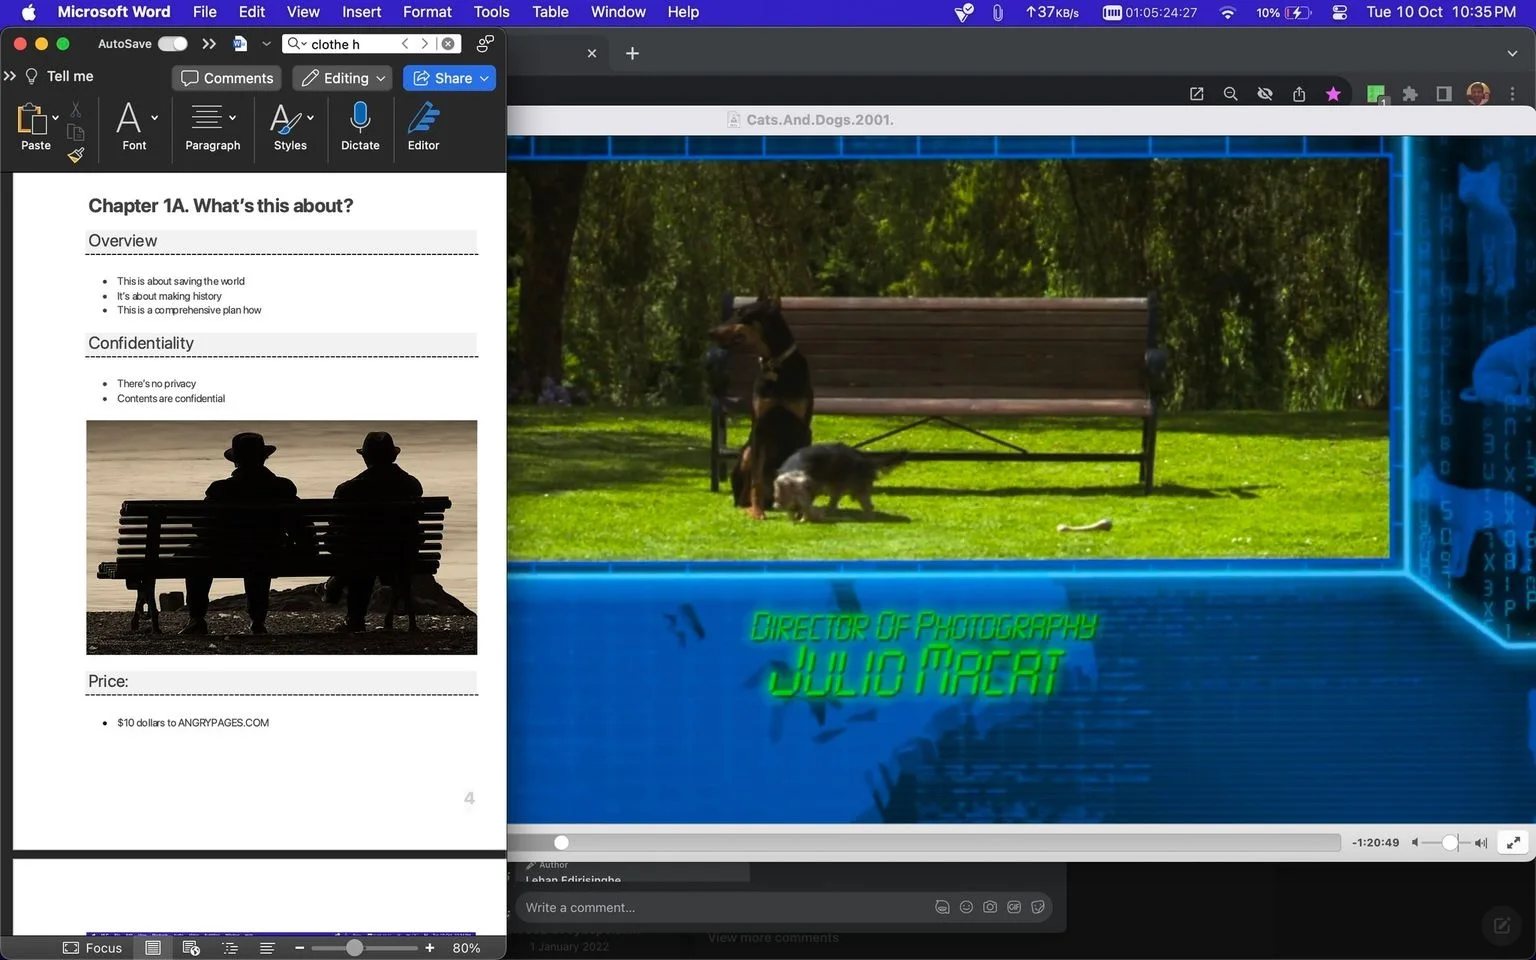Image resolution: width=1536 pixels, height=960 pixels.
Task: Select the Format Painter brush icon
Action: (76, 154)
